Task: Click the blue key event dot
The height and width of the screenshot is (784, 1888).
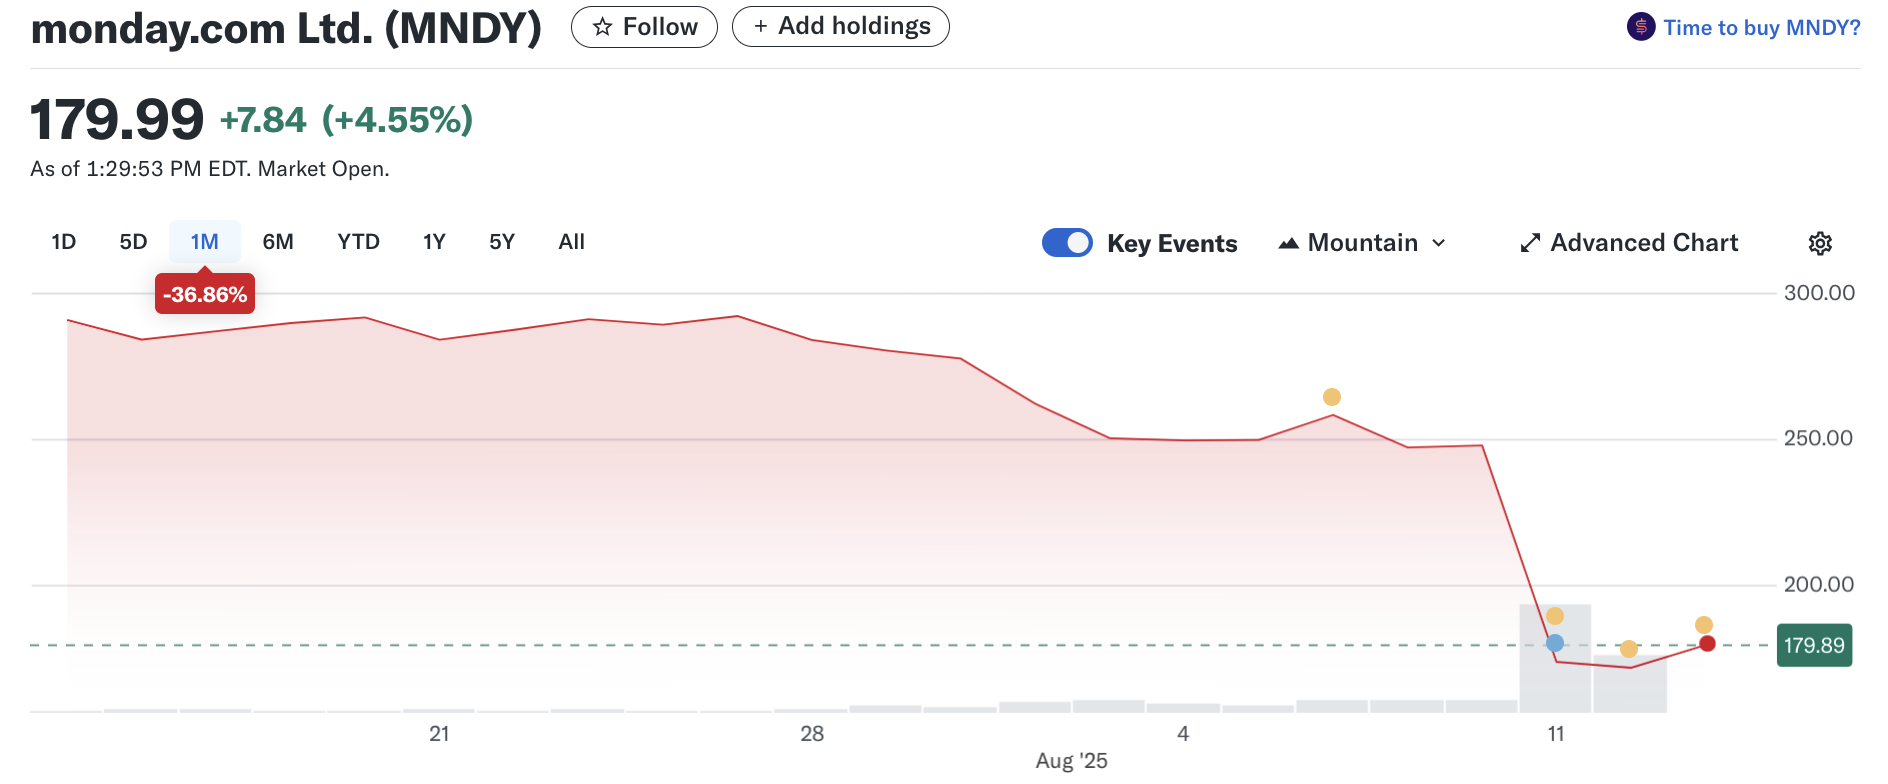Action: click(x=1555, y=643)
